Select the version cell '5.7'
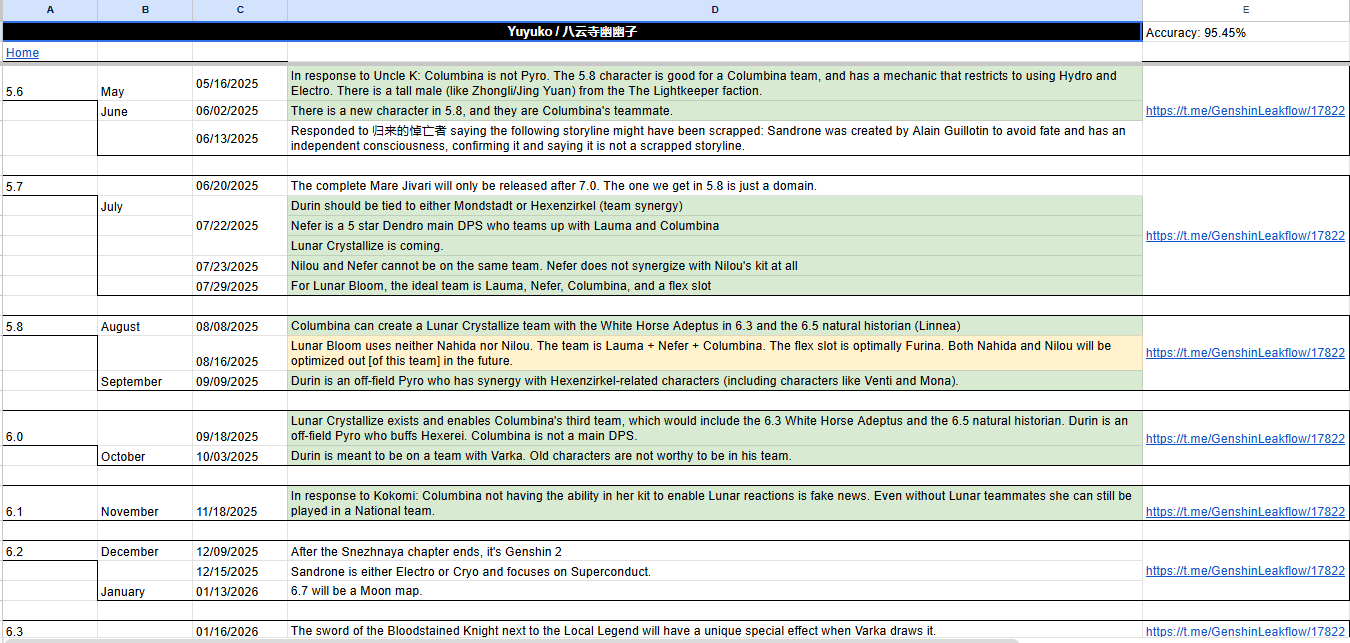Viewport: 1350px width, 643px height. (50, 186)
